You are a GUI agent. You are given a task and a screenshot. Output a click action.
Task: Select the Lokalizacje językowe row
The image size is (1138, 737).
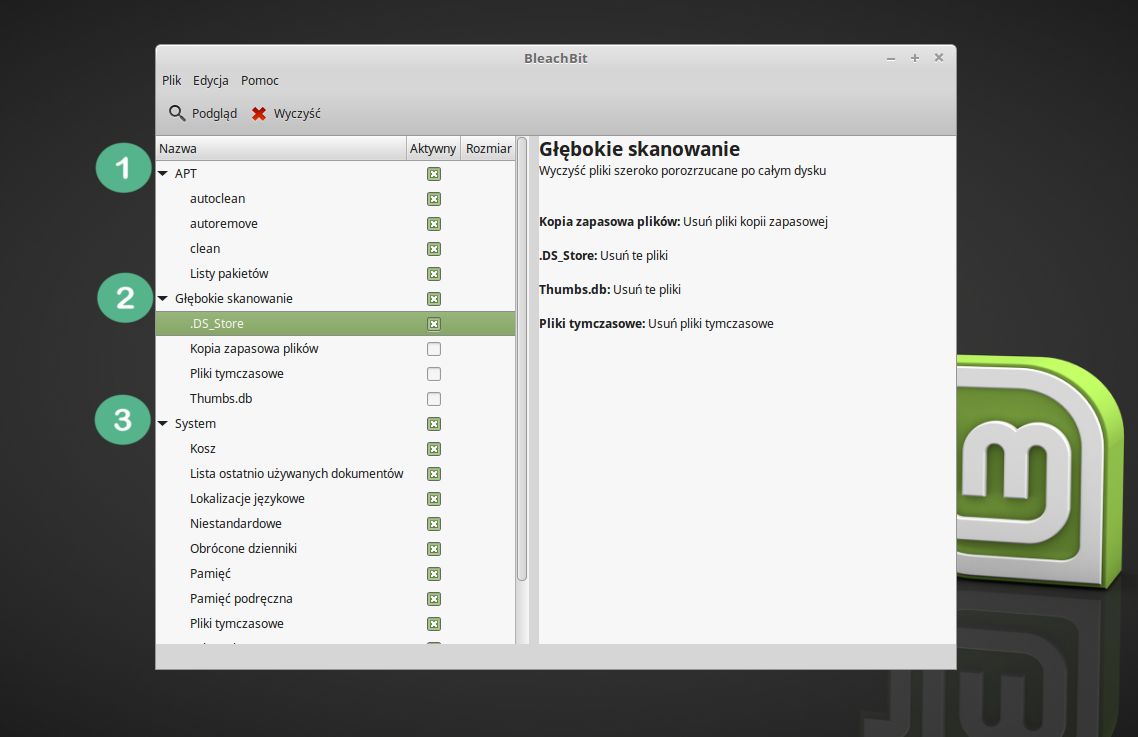pyautogui.click(x=335, y=499)
